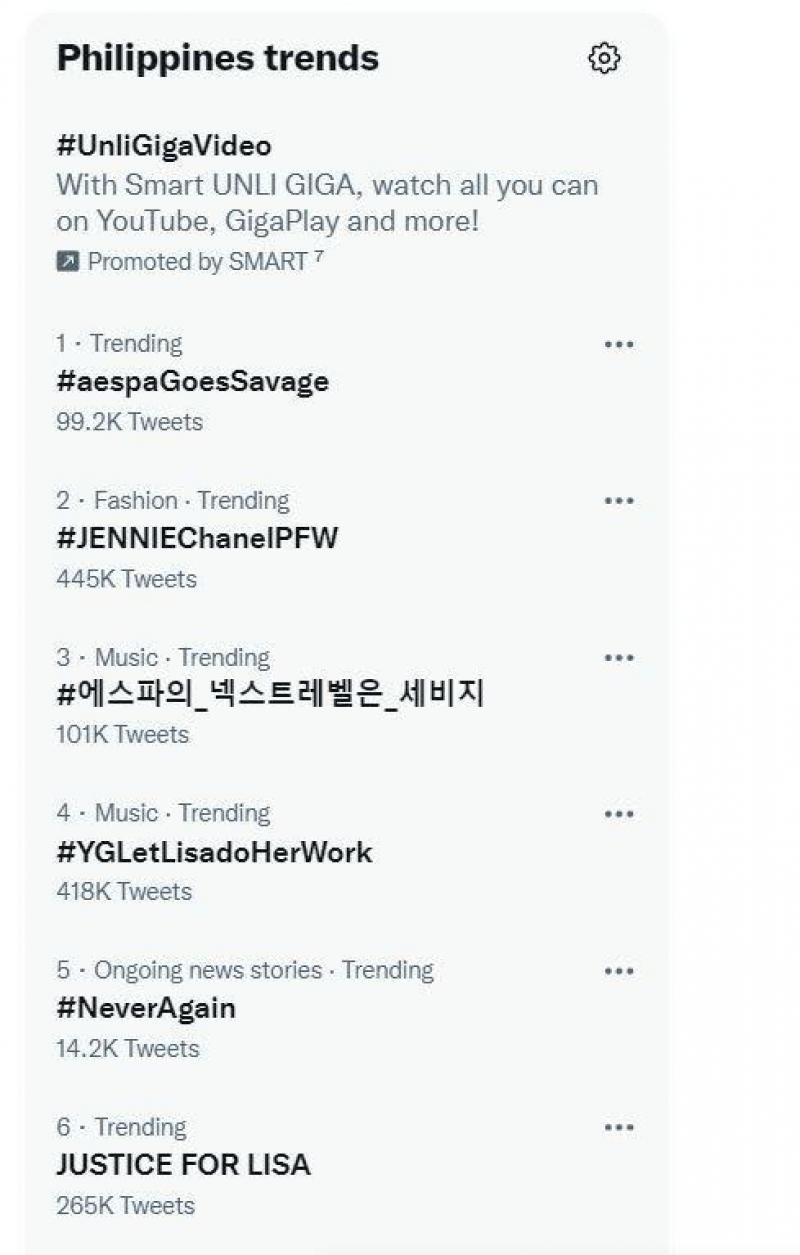The image size is (800, 1255).
Task: View the #YGLetLisadoHerWork music trend
Action: pyautogui.click(x=214, y=853)
